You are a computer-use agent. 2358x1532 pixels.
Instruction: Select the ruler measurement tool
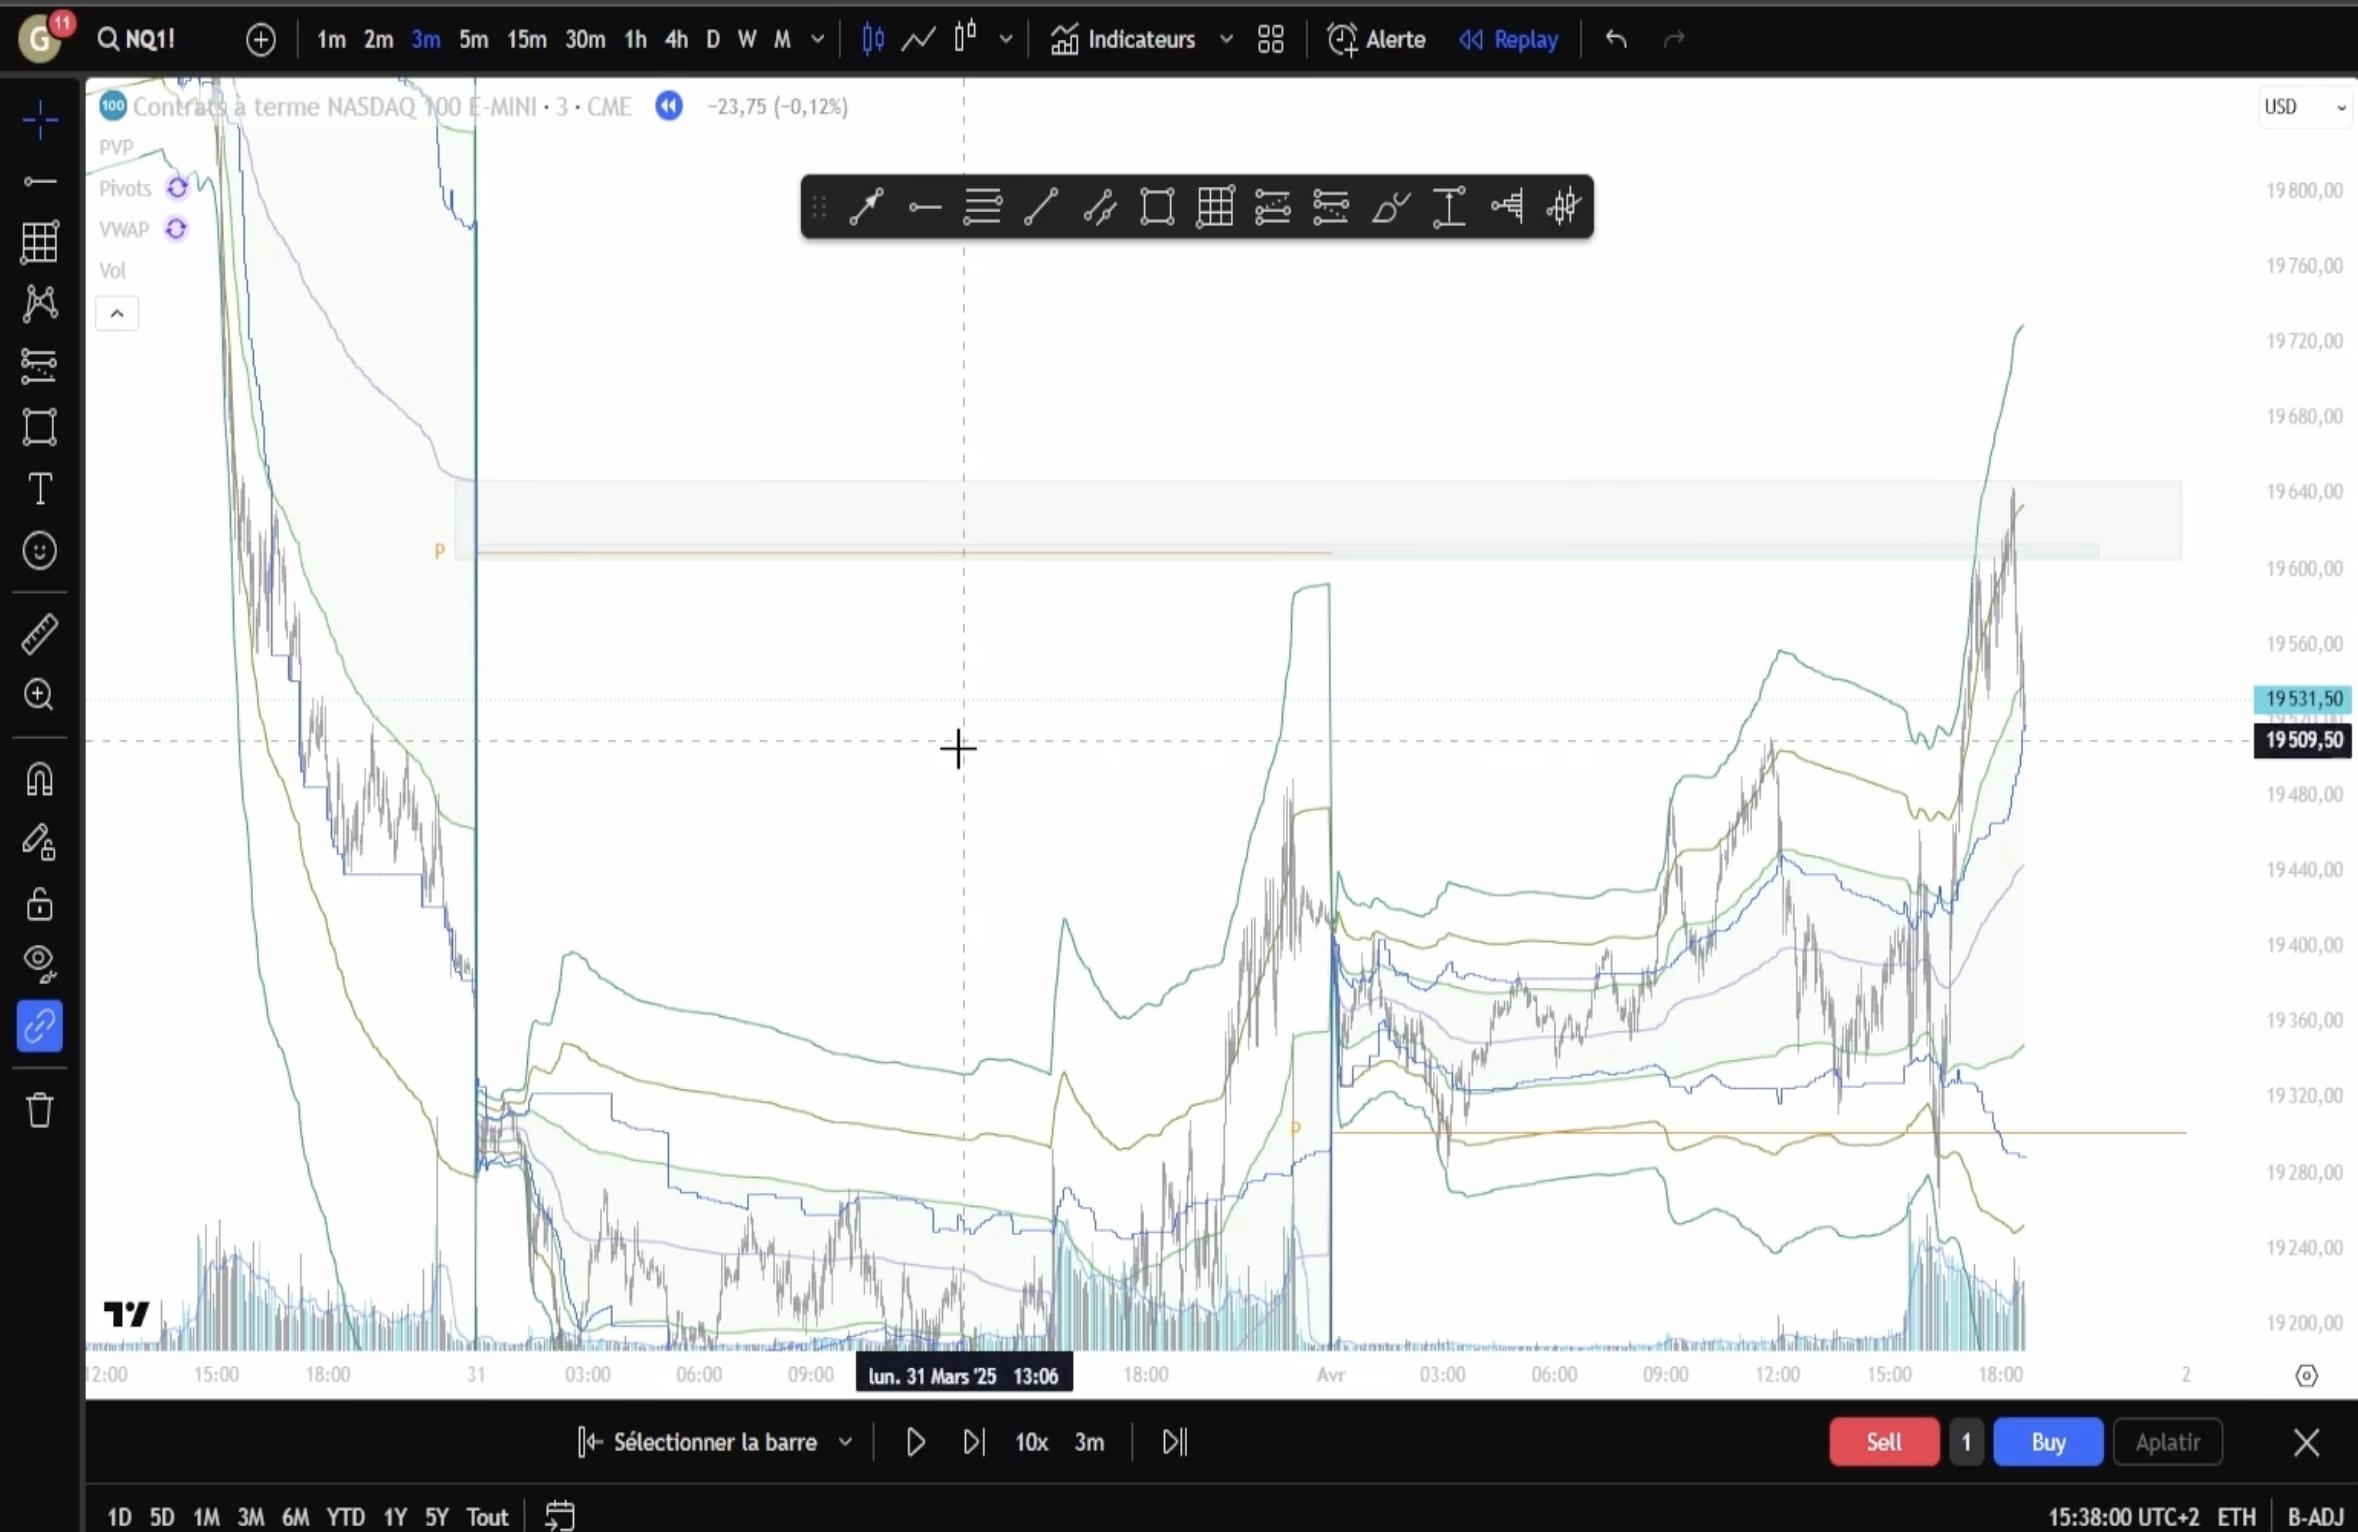(39, 634)
